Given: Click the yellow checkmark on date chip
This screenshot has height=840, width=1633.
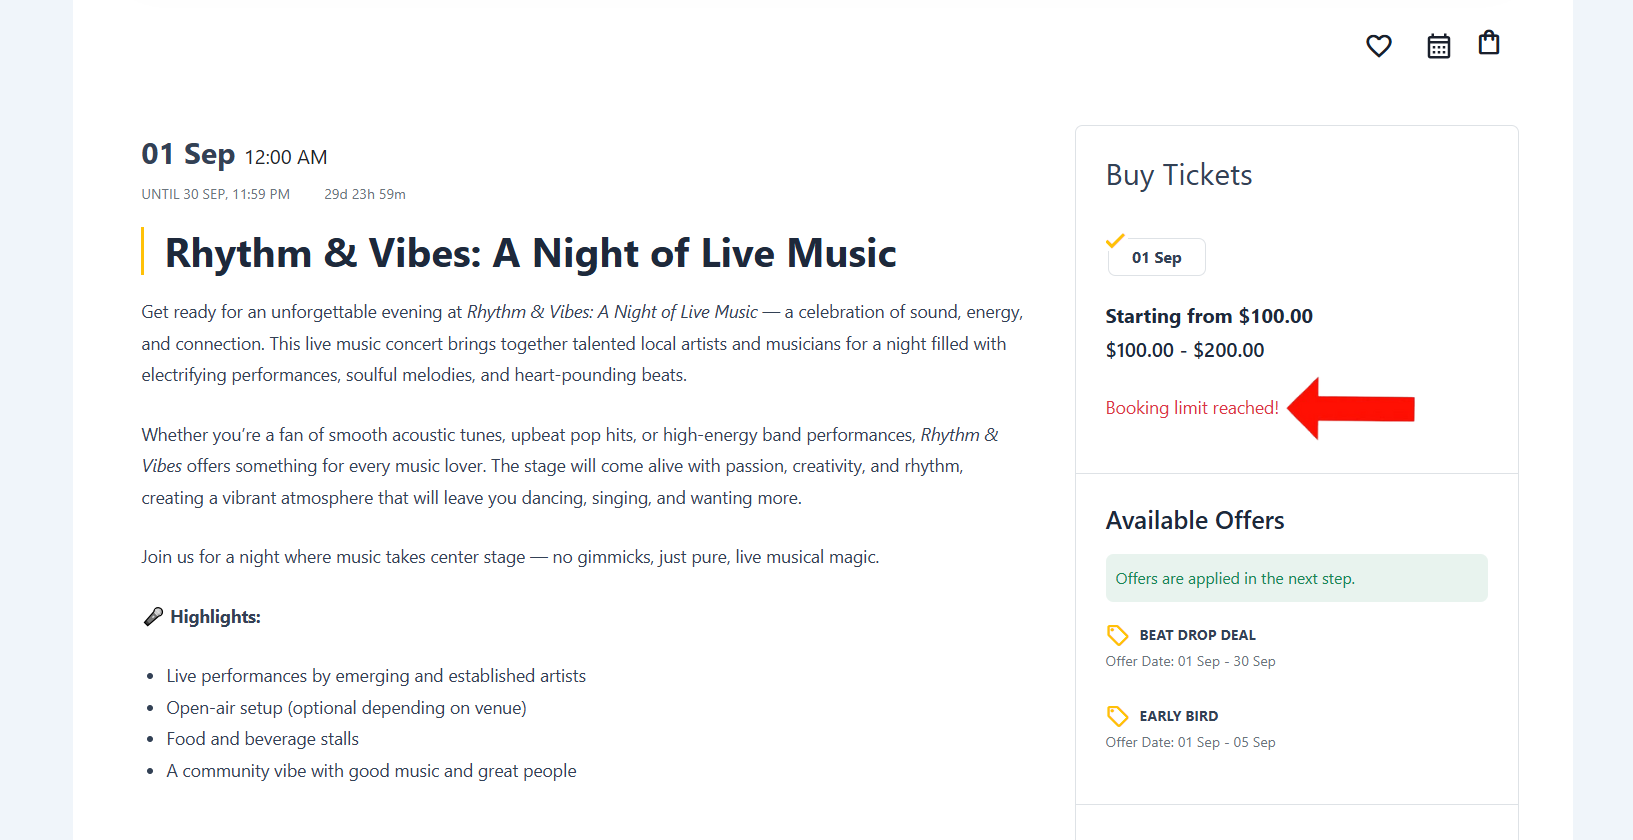Looking at the screenshot, I should point(1115,241).
